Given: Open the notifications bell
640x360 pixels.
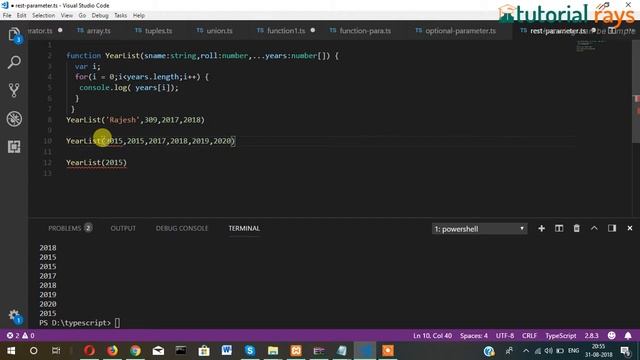Looking at the screenshot, I should 628,336.
